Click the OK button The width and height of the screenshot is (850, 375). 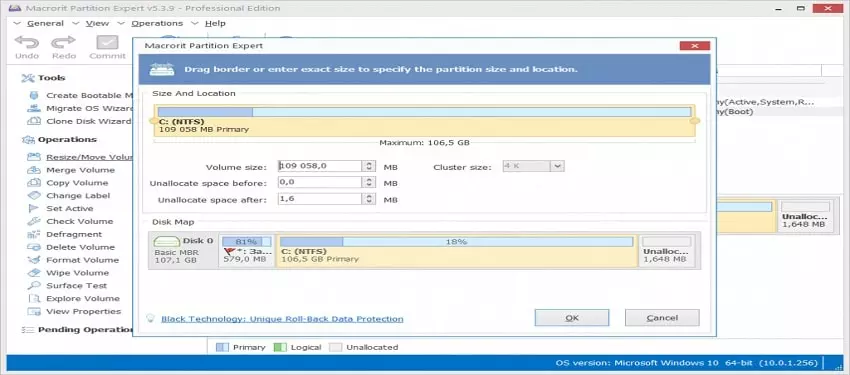(572, 318)
